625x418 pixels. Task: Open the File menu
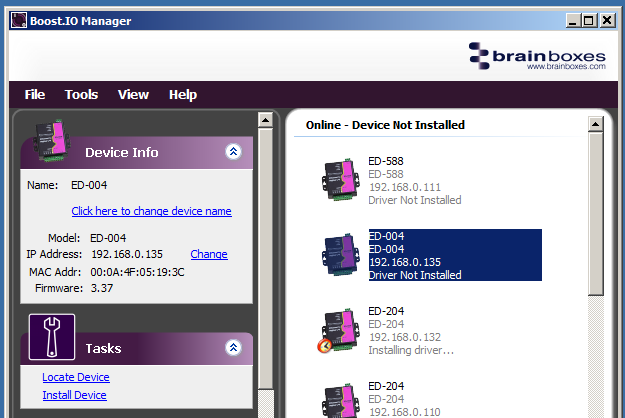click(x=35, y=95)
